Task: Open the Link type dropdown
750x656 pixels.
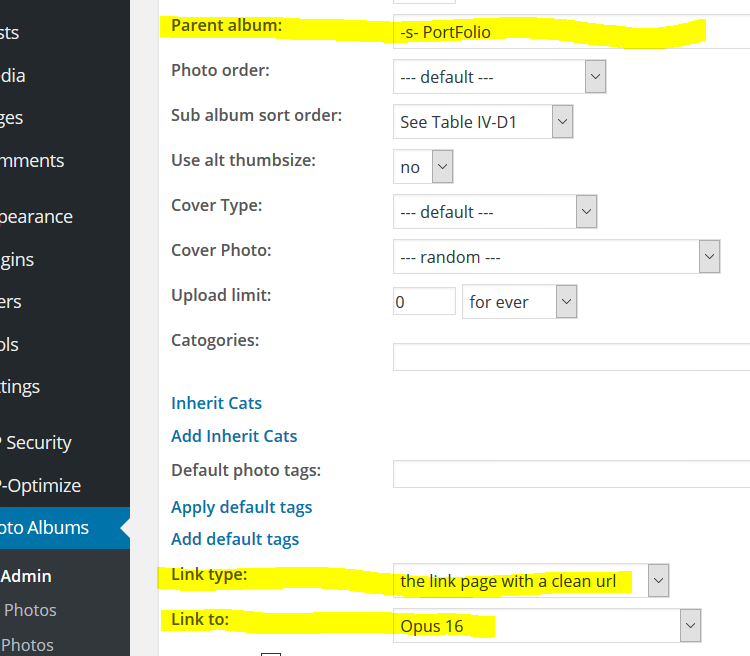Action: 530,580
